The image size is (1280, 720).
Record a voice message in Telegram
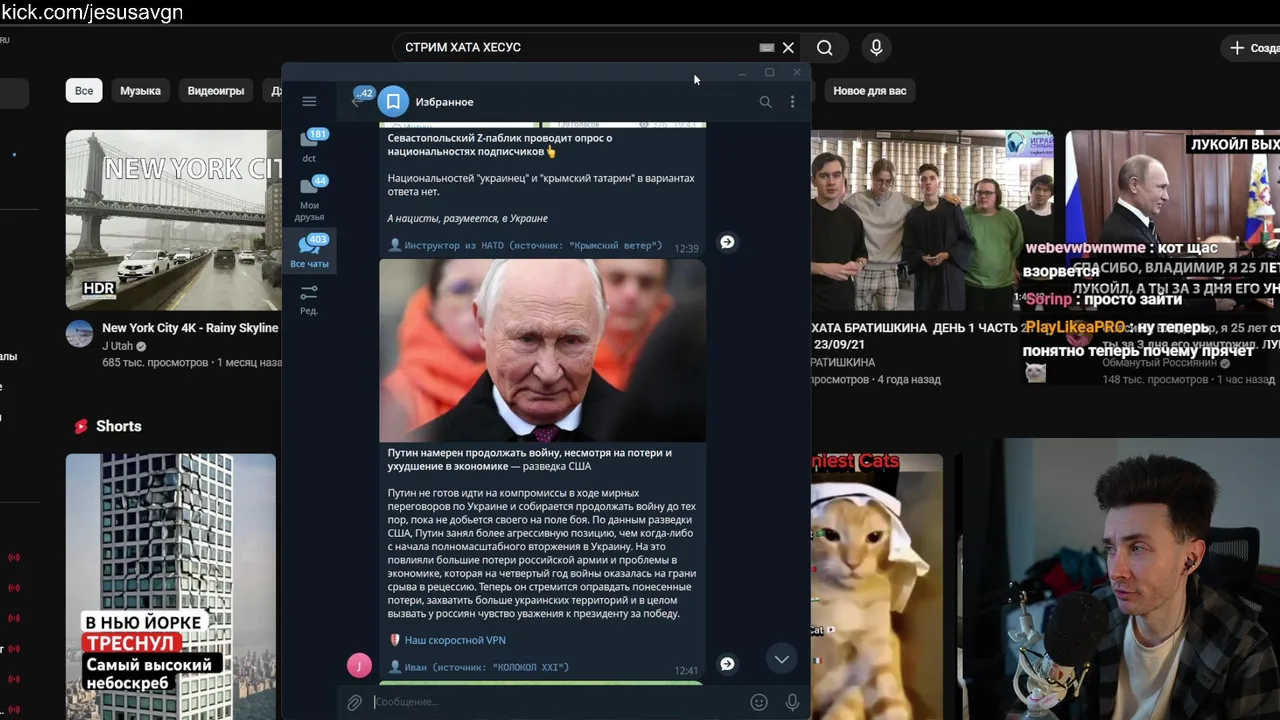(x=792, y=702)
